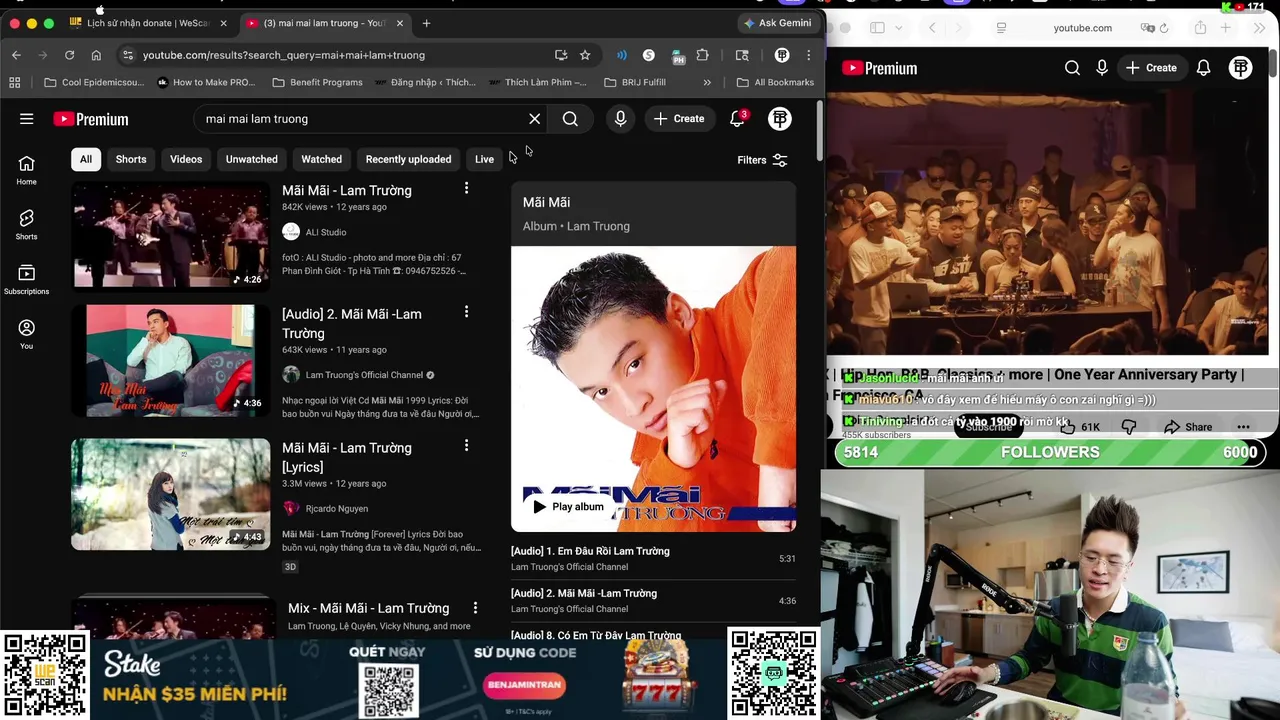The width and height of the screenshot is (1280, 720).
Task: Dislike the video in Safari window
Action: pos(1129,427)
